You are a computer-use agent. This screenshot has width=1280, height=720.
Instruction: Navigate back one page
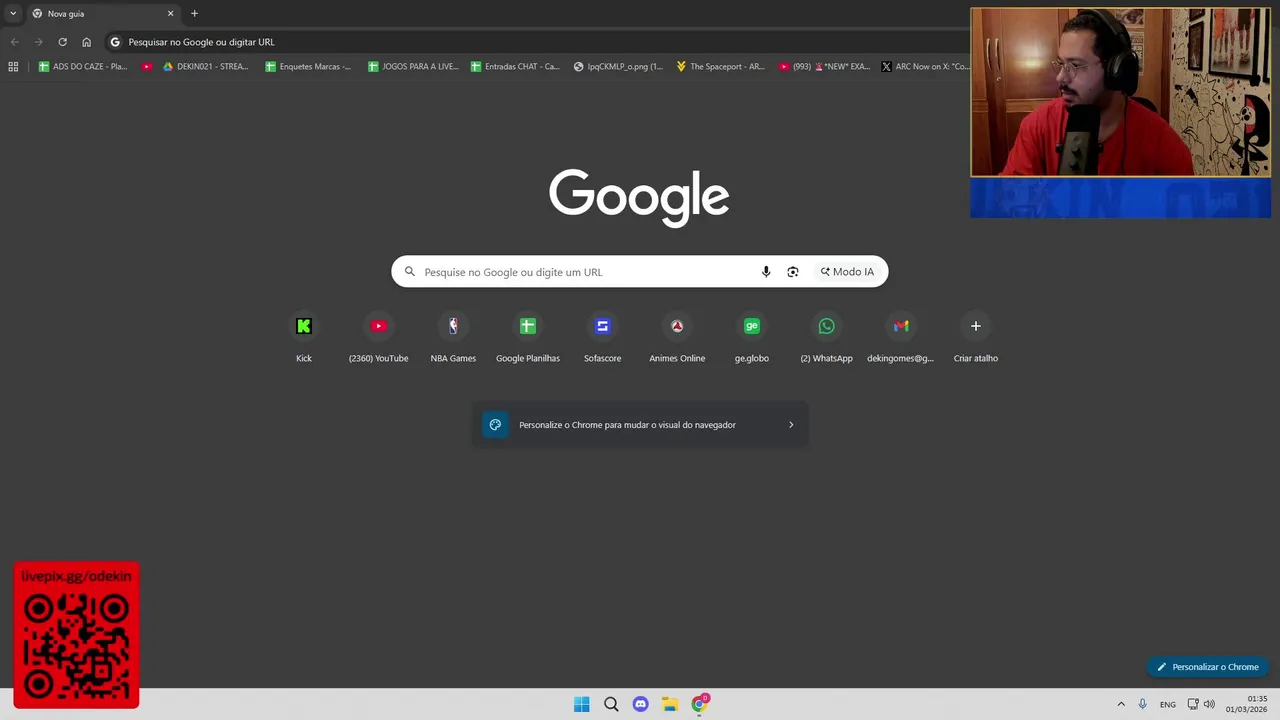tap(14, 42)
